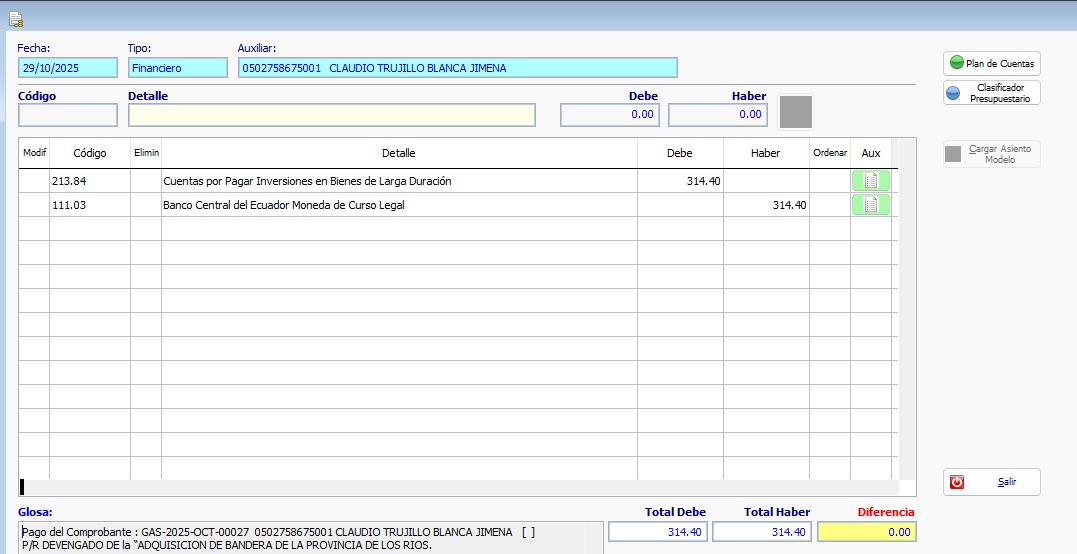This screenshot has width=1077, height=554.
Task: Click the red Salir power icon
Action: click(957, 482)
